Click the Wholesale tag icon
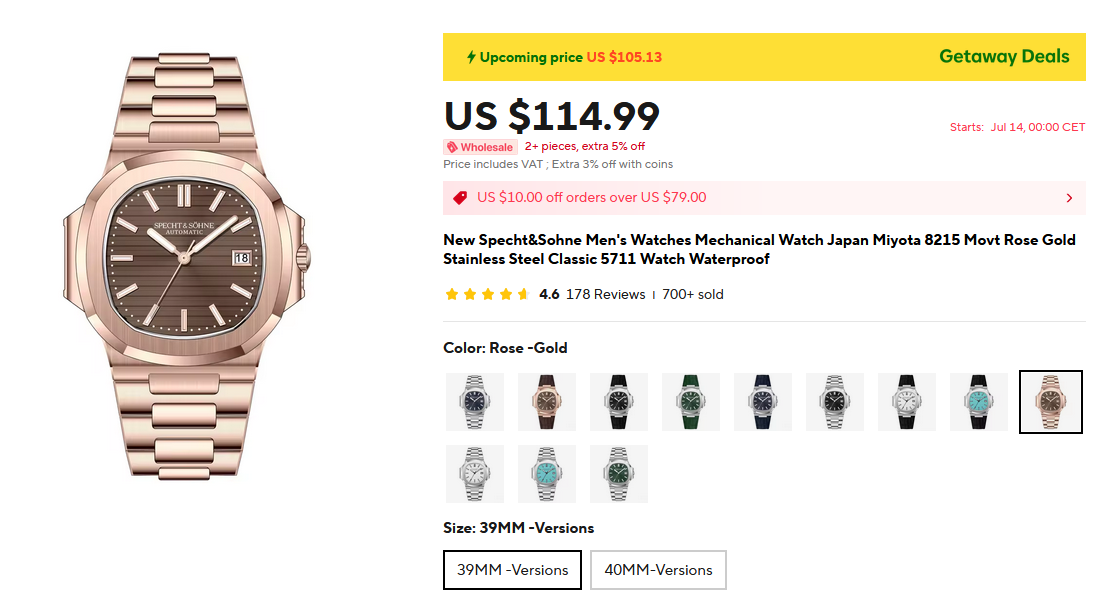 [x=452, y=147]
